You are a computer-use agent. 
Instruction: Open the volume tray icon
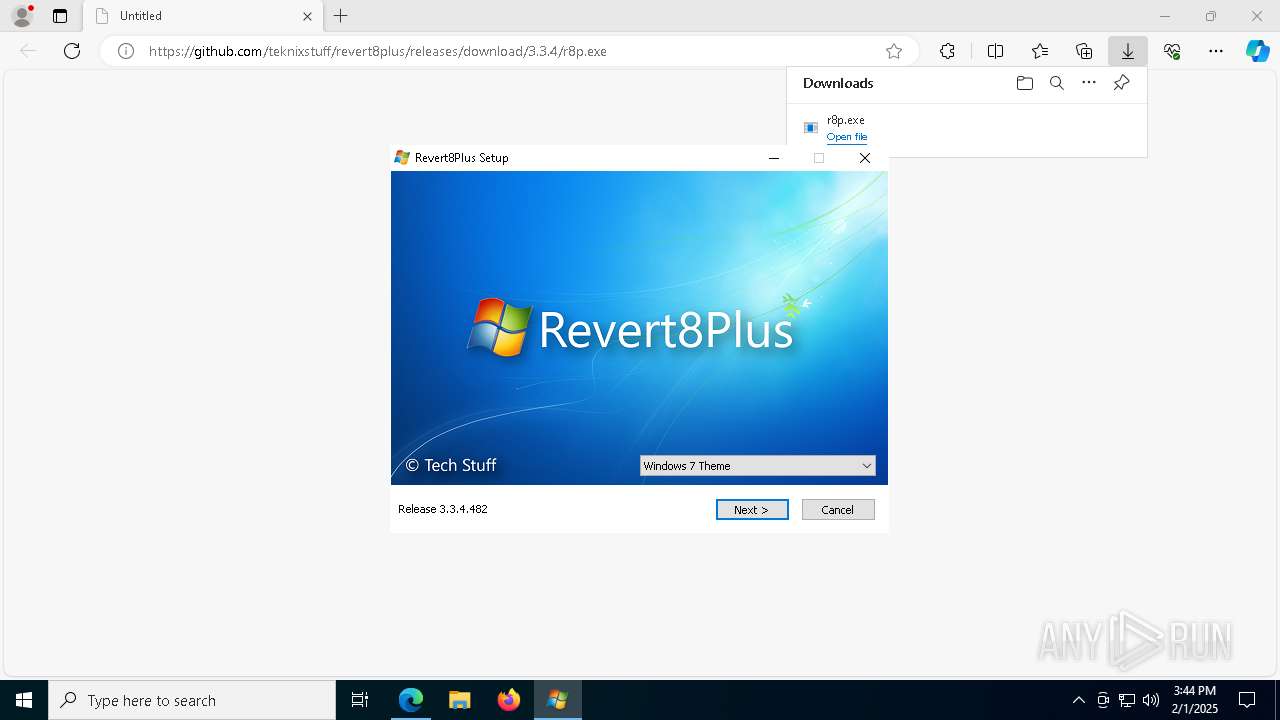click(1151, 700)
